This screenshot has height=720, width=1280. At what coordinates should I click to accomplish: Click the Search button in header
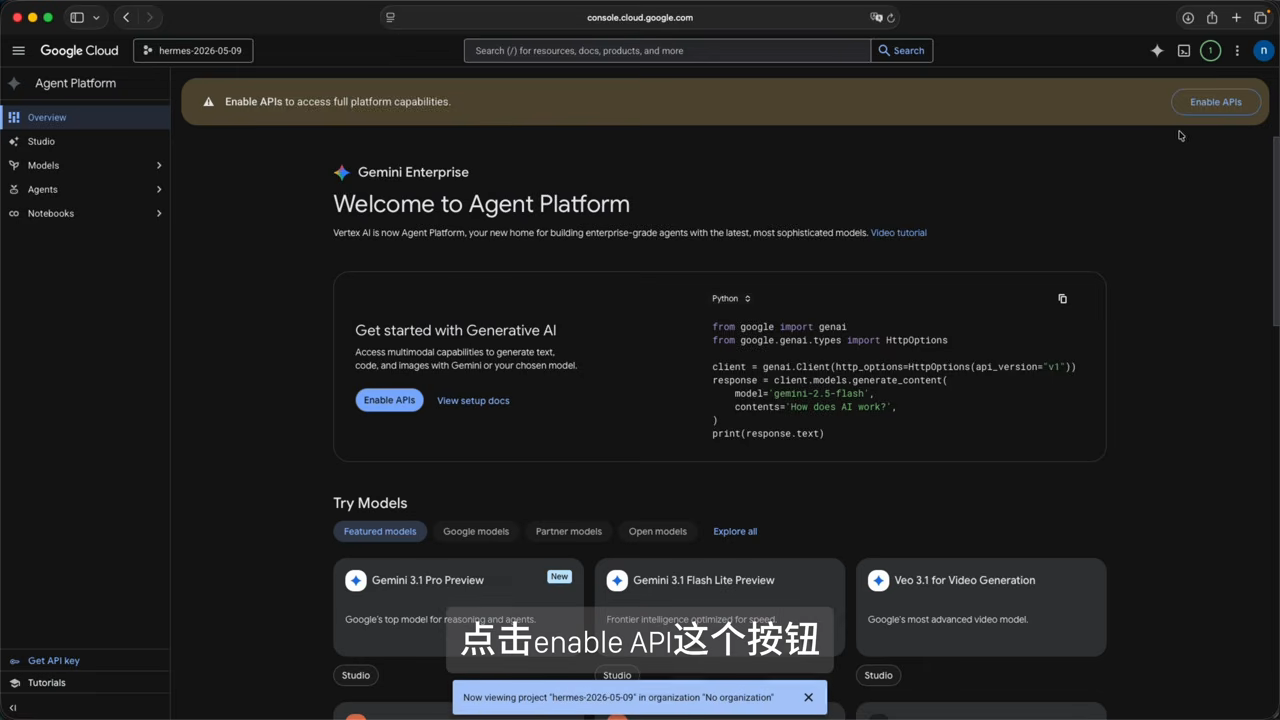(902, 50)
